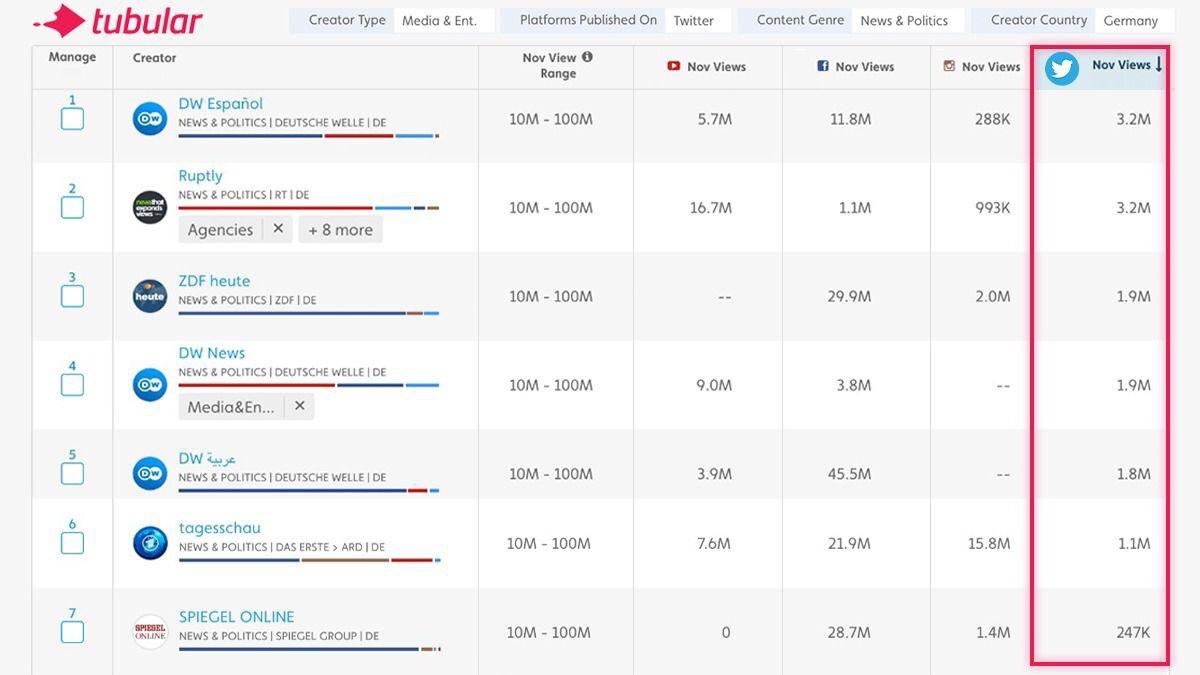
Task: Tick the checkbox for SPIEGEL ONLINE
Action: [72, 632]
